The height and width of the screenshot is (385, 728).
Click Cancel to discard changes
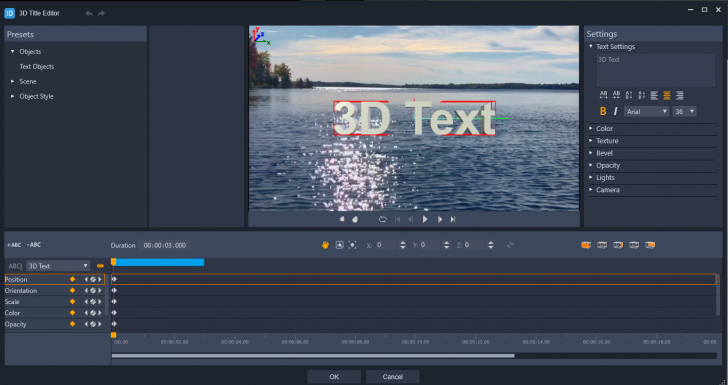point(393,377)
